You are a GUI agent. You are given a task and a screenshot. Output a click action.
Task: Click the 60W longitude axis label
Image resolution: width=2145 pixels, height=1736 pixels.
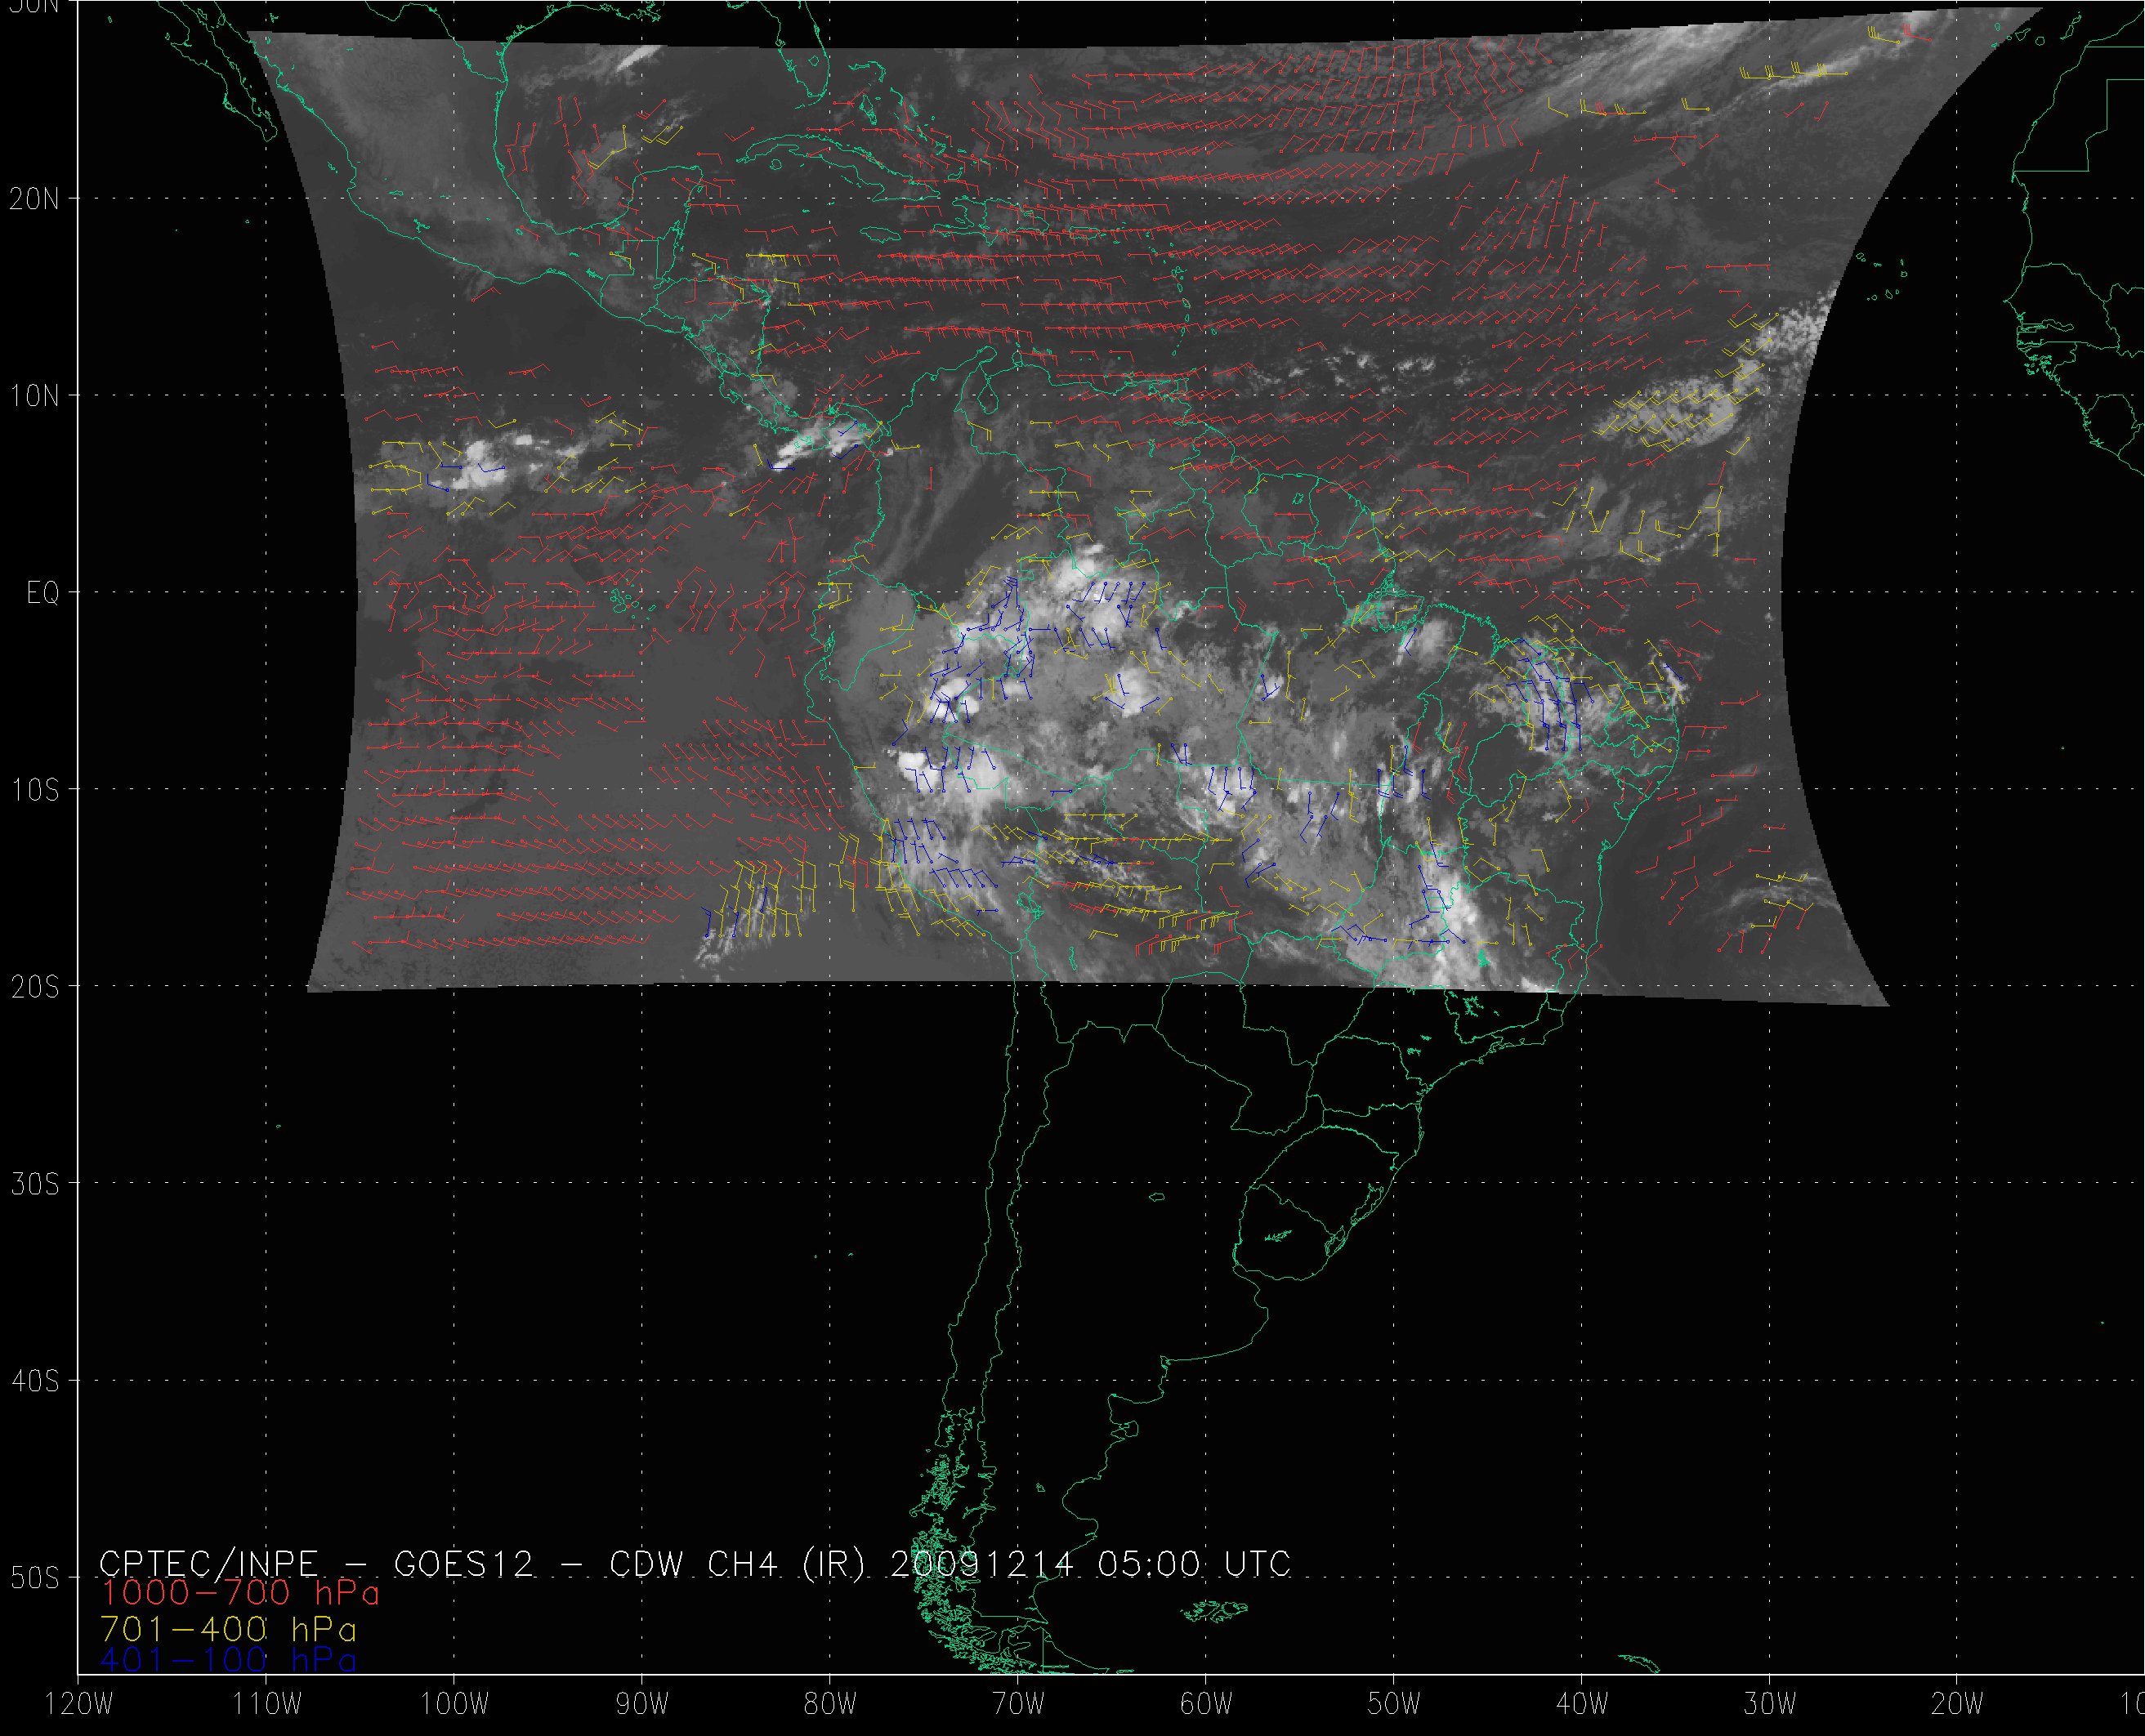pos(1206,1705)
